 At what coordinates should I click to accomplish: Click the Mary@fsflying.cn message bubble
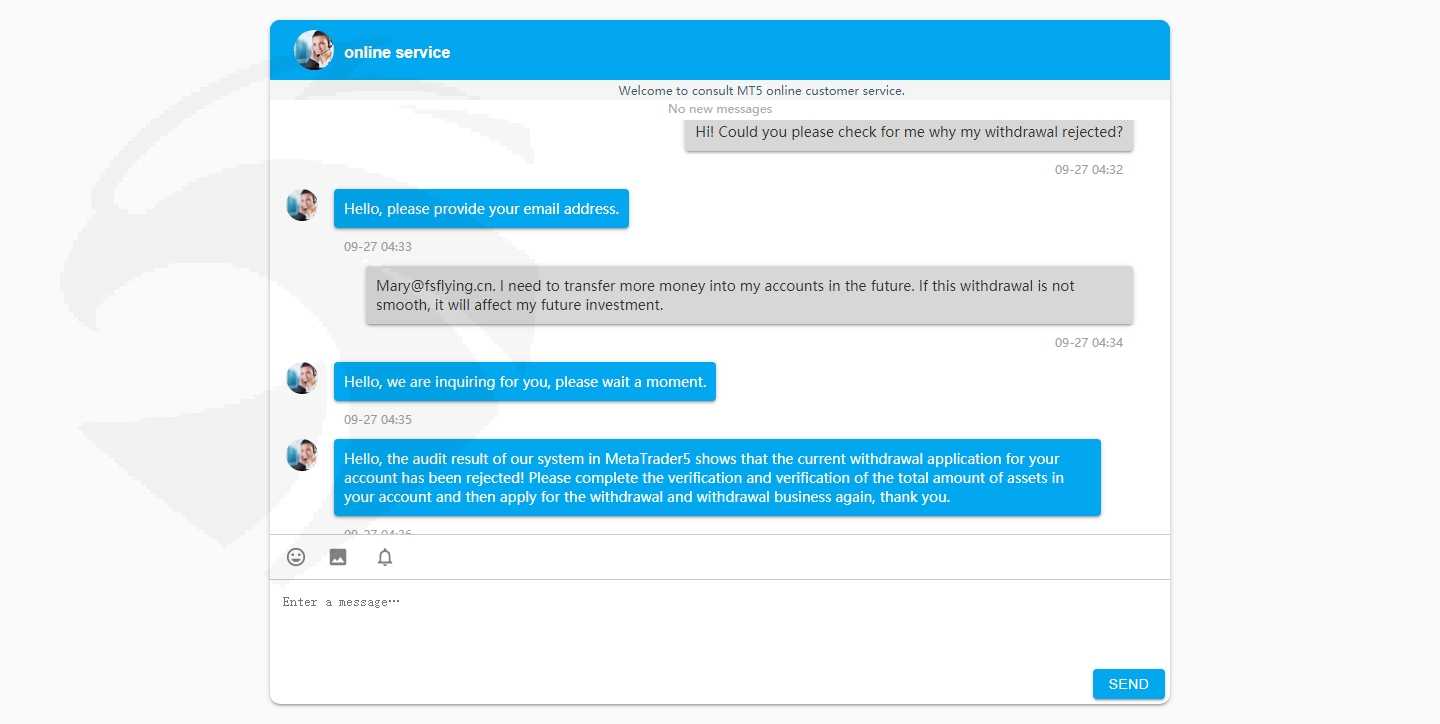pos(749,295)
